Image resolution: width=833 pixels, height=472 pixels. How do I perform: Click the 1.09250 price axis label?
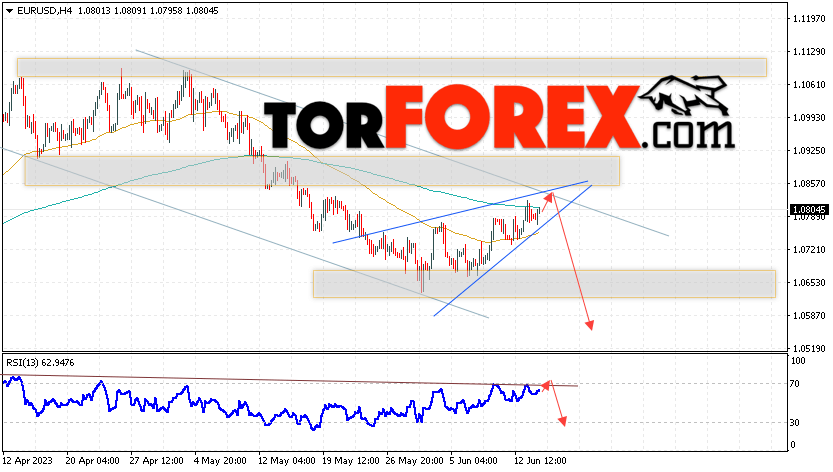(x=809, y=150)
